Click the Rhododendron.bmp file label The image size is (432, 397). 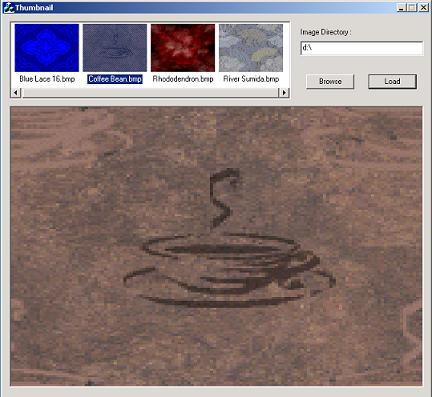(x=183, y=79)
